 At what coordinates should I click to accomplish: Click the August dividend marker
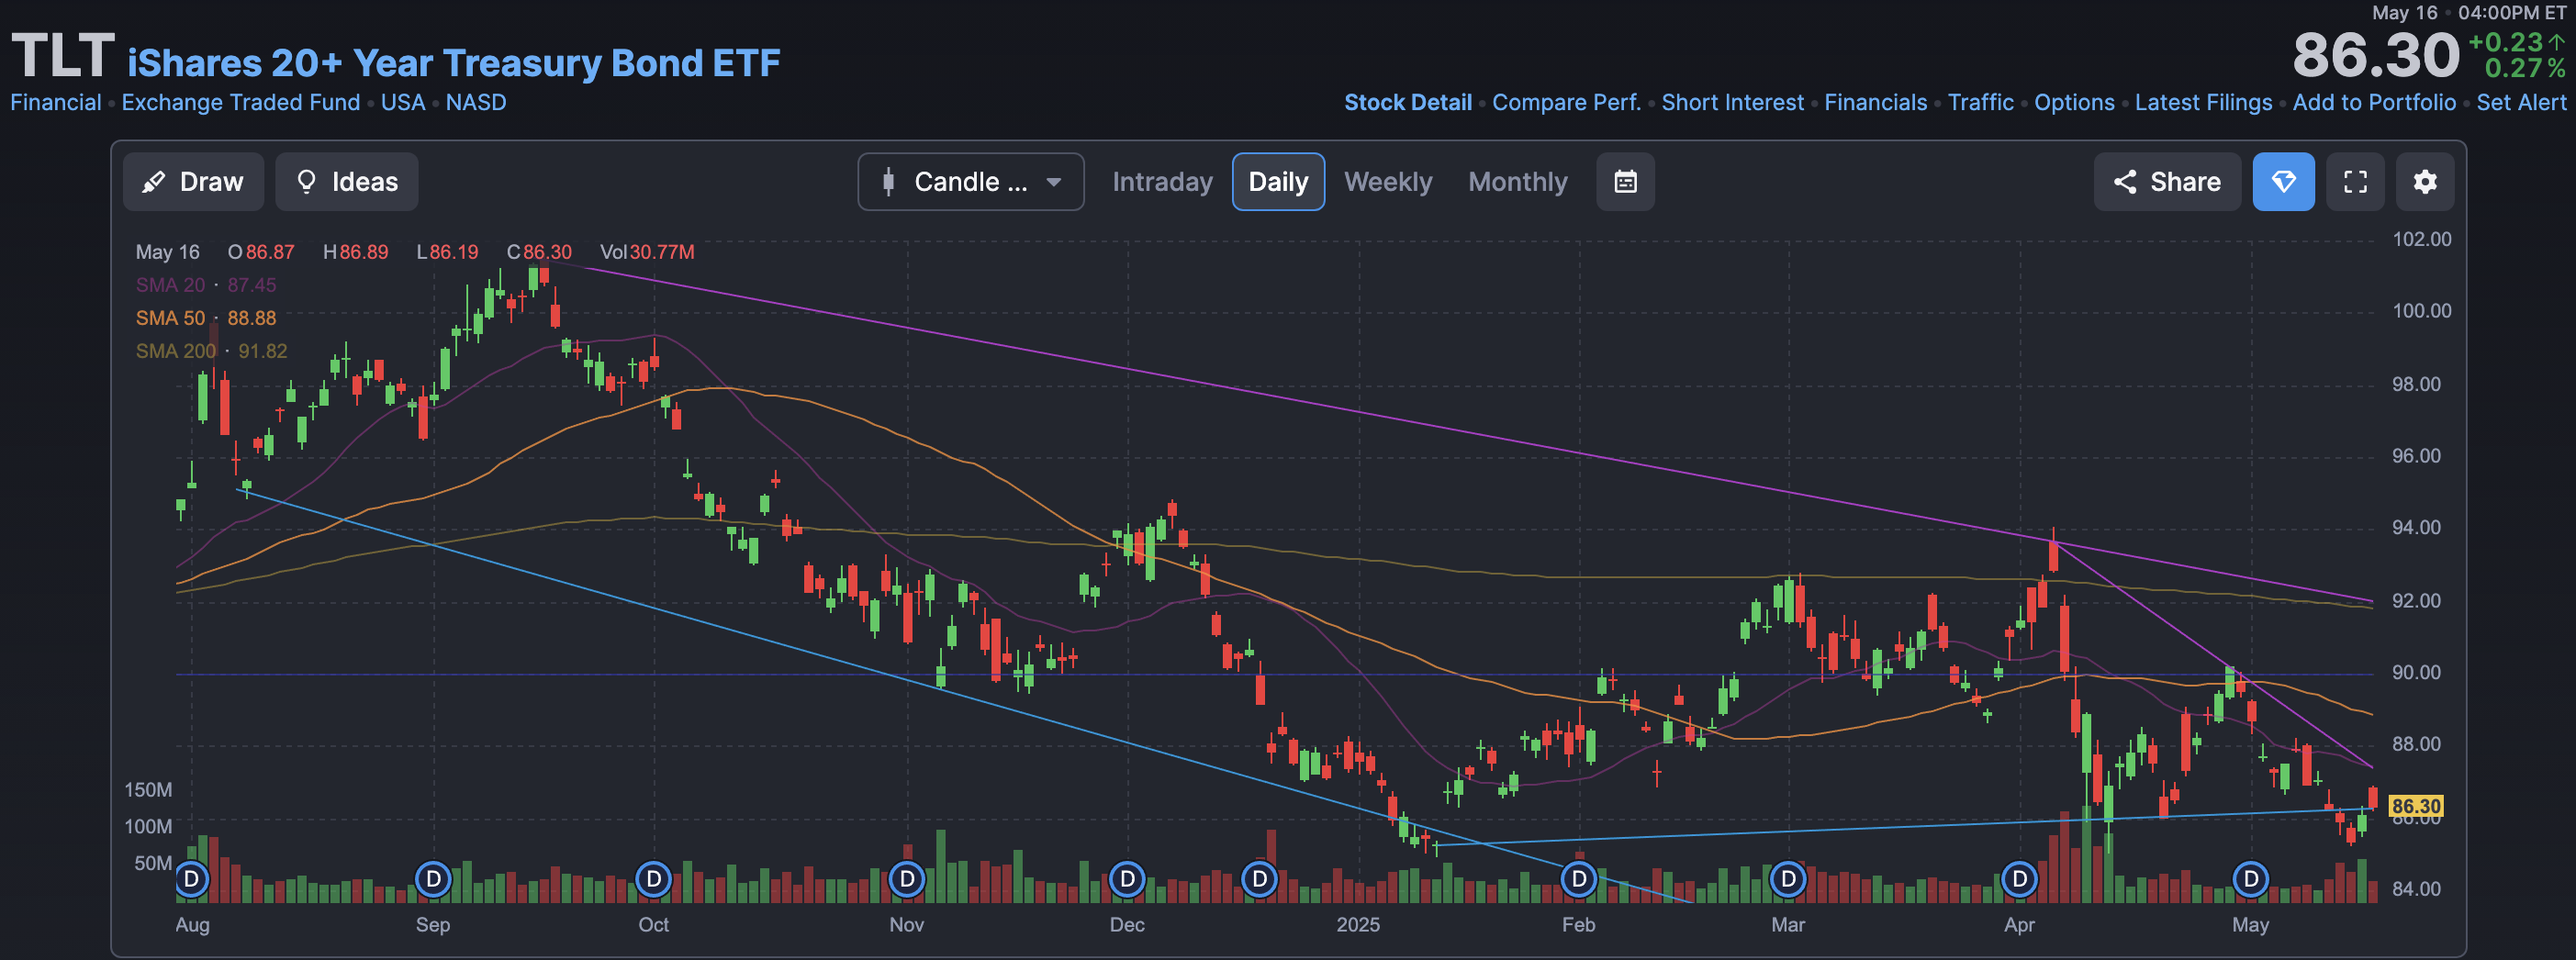[192, 879]
